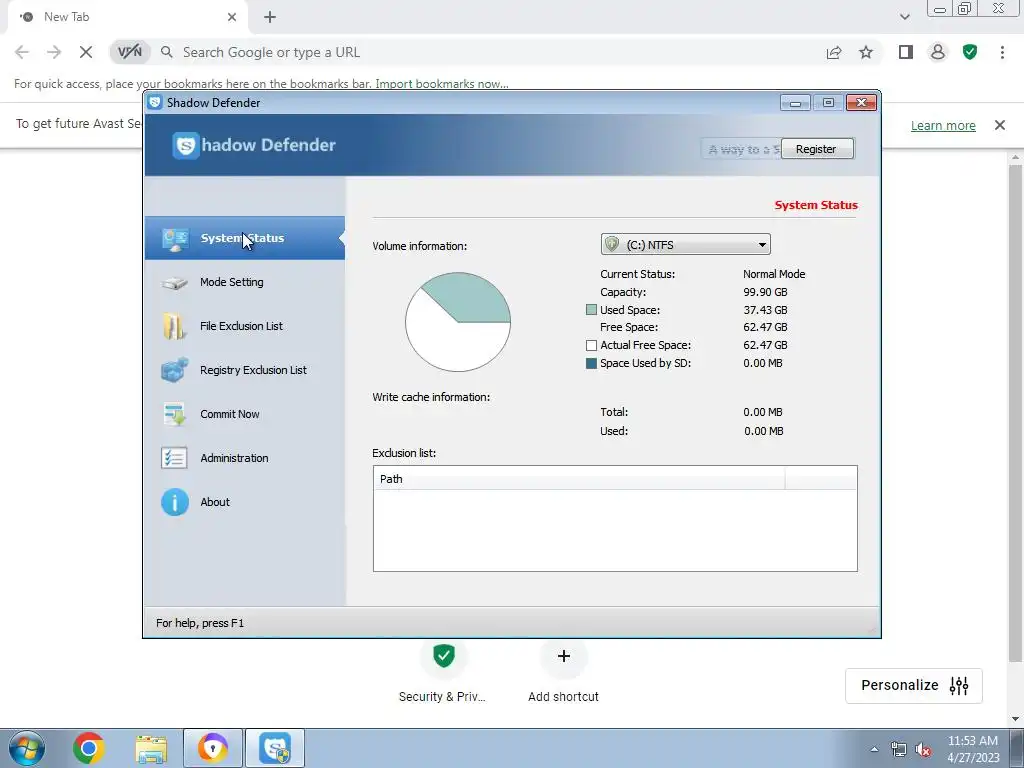Open Registry Exclusion List cube icon
The width and height of the screenshot is (1024, 768).
[x=175, y=370]
